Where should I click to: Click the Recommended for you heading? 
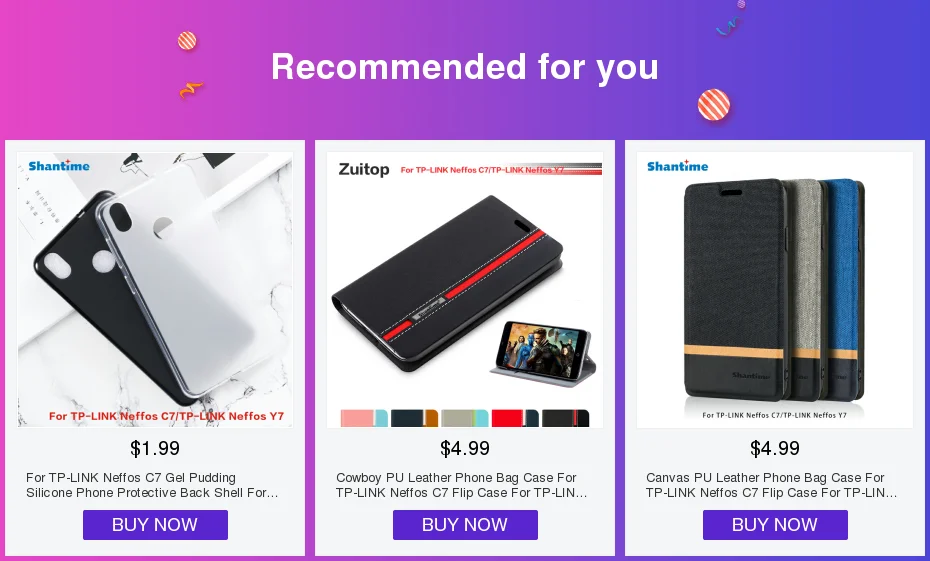coord(465,66)
